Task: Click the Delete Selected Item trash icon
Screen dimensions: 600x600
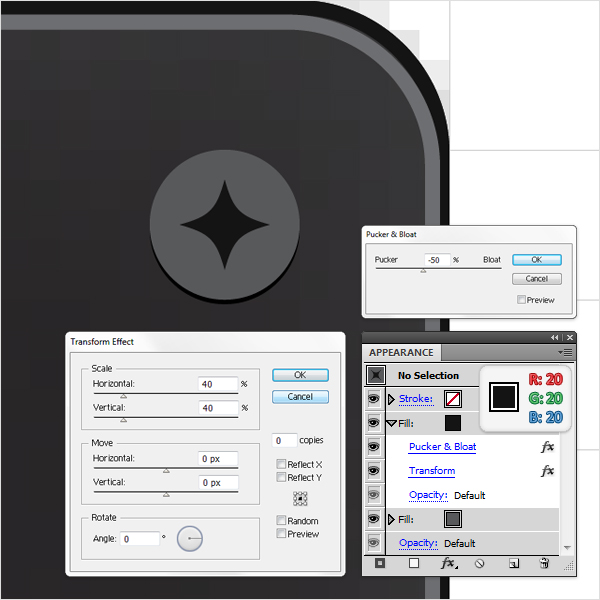Action: (544, 563)
